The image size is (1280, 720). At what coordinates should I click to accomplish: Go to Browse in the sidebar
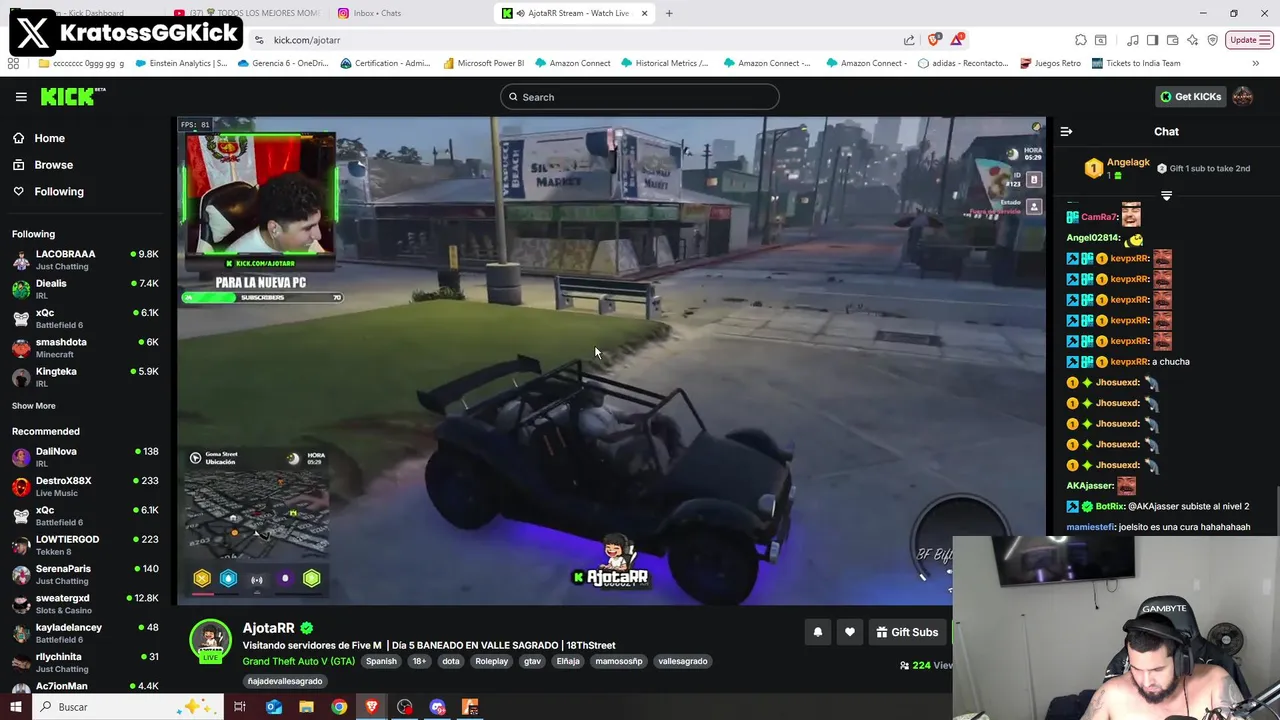click(x=43, y=165)
